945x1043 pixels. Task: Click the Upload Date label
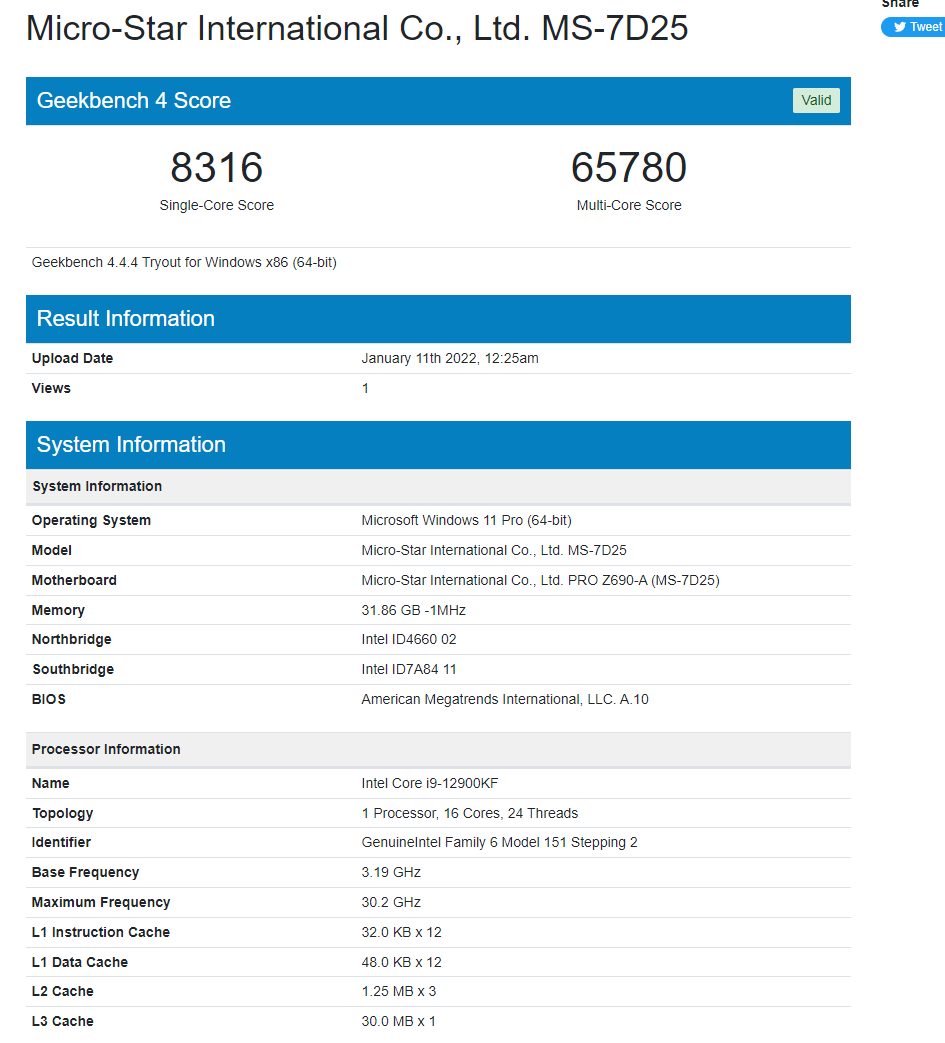(x=72, y=359)
